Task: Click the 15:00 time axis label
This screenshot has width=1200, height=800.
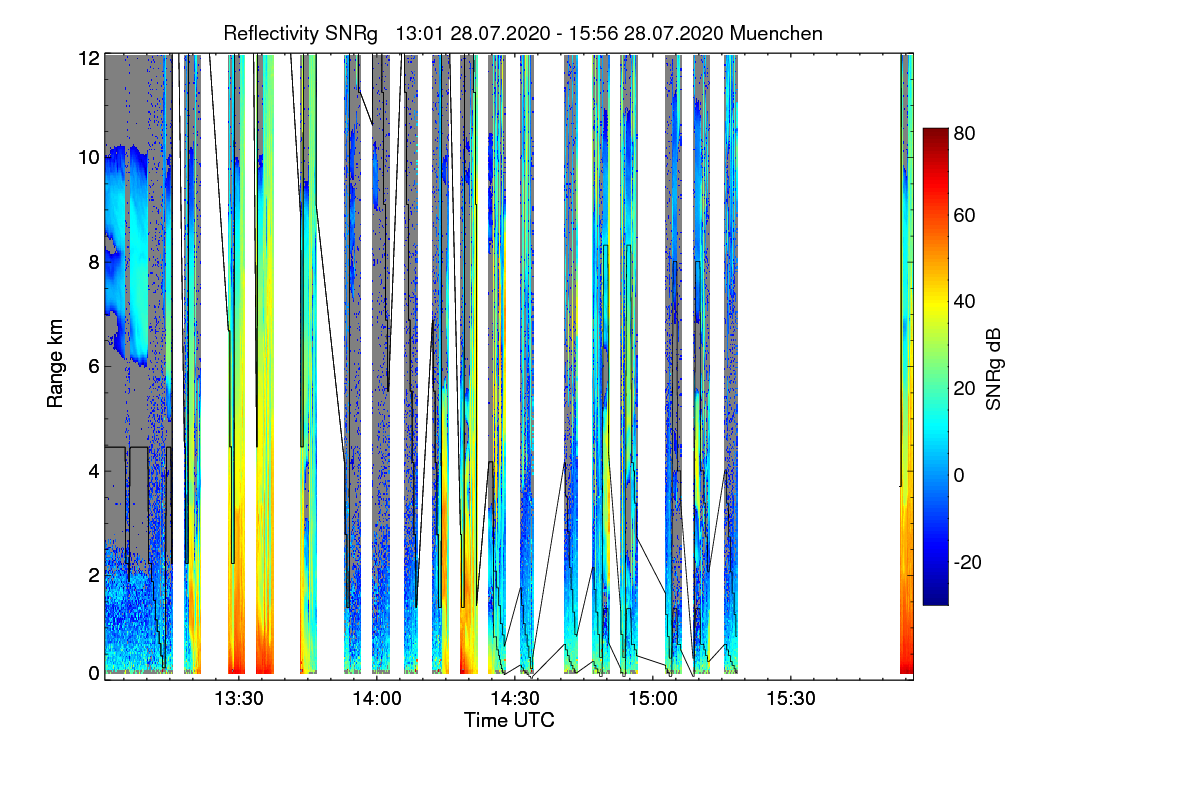Action: [x=653, y=699]
